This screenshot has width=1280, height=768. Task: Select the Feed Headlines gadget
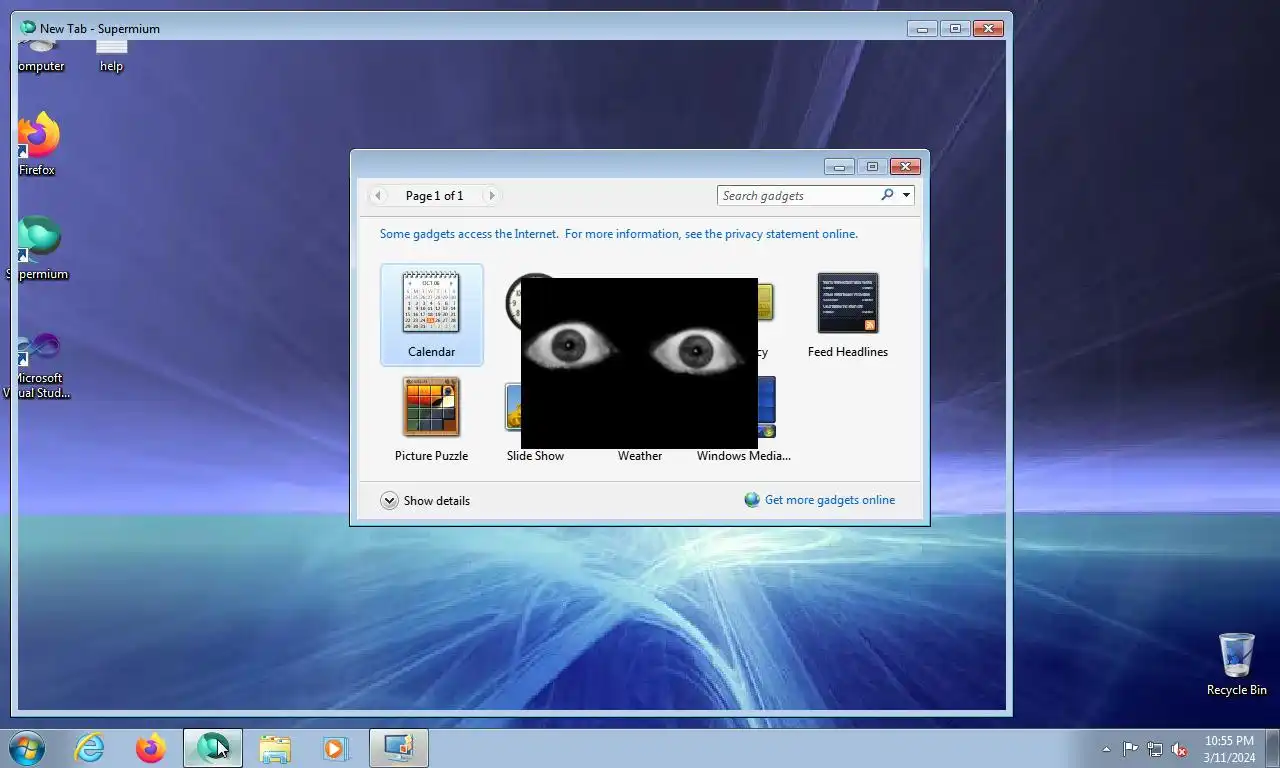point(847,314)
